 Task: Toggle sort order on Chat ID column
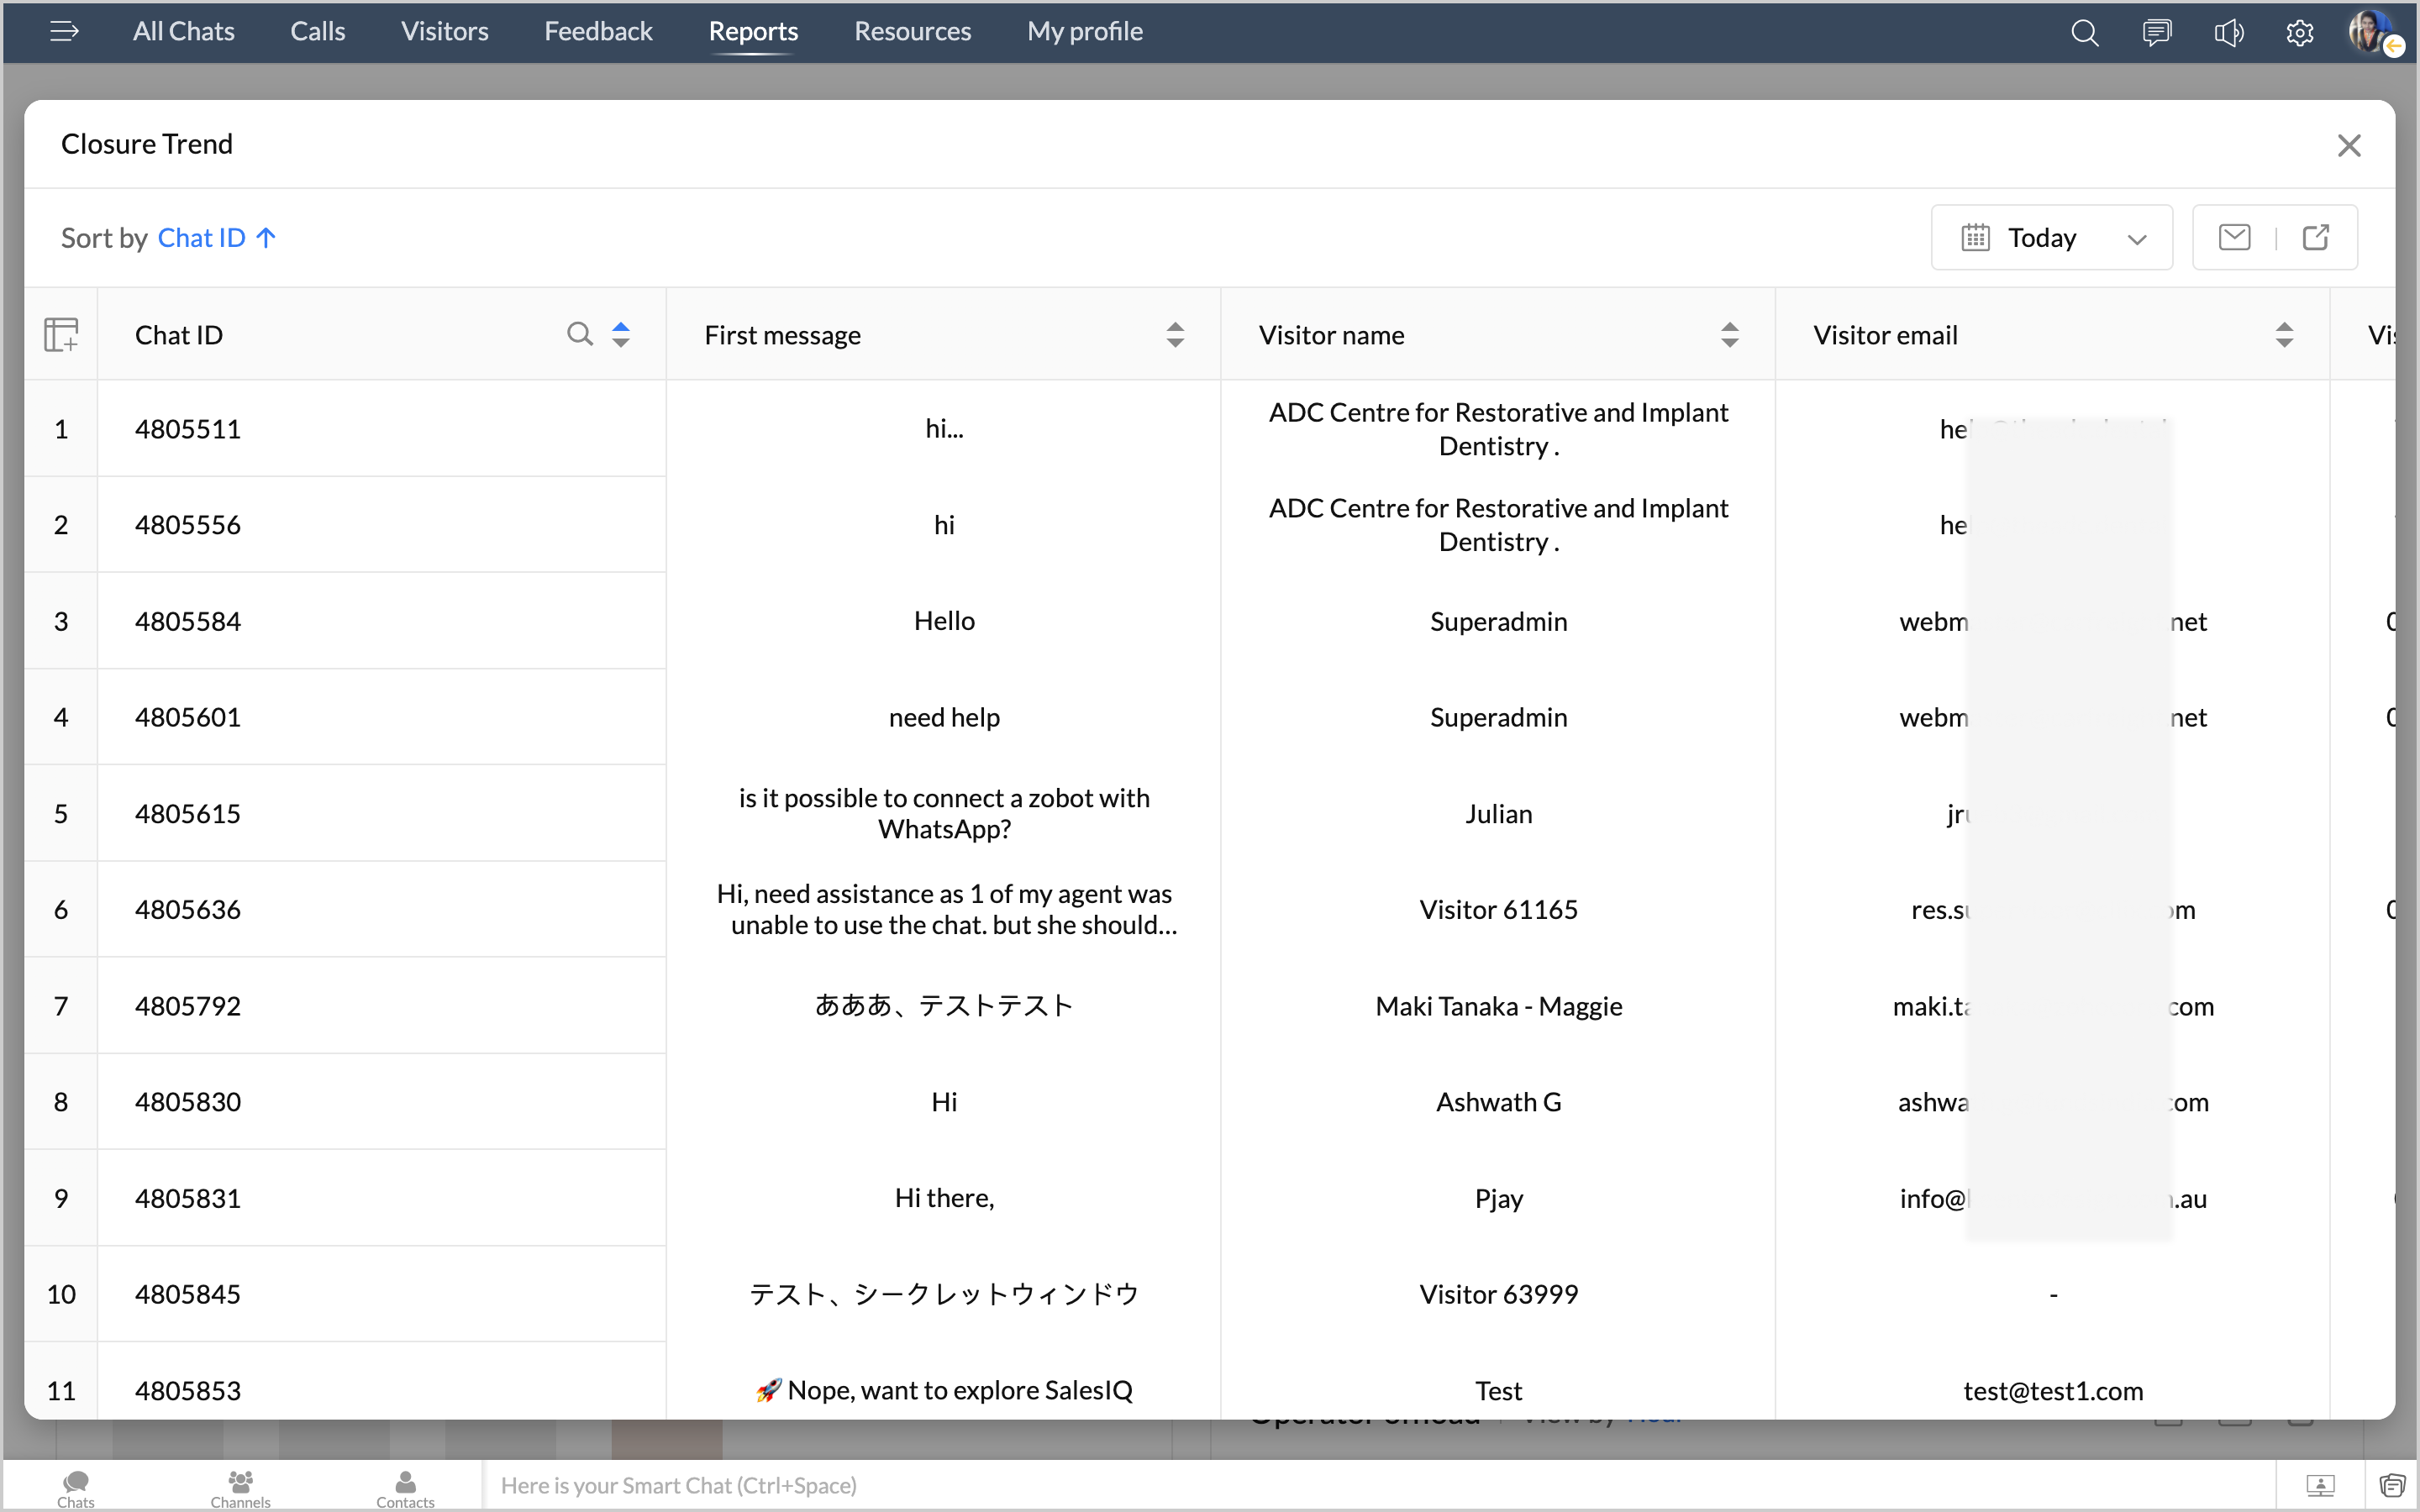[x=621, y=335]
